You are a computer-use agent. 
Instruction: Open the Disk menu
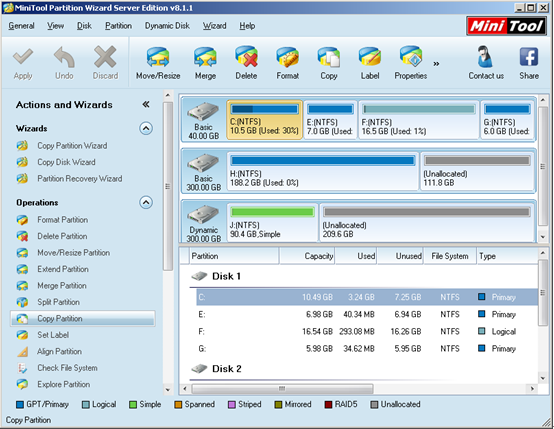point(84,26)
